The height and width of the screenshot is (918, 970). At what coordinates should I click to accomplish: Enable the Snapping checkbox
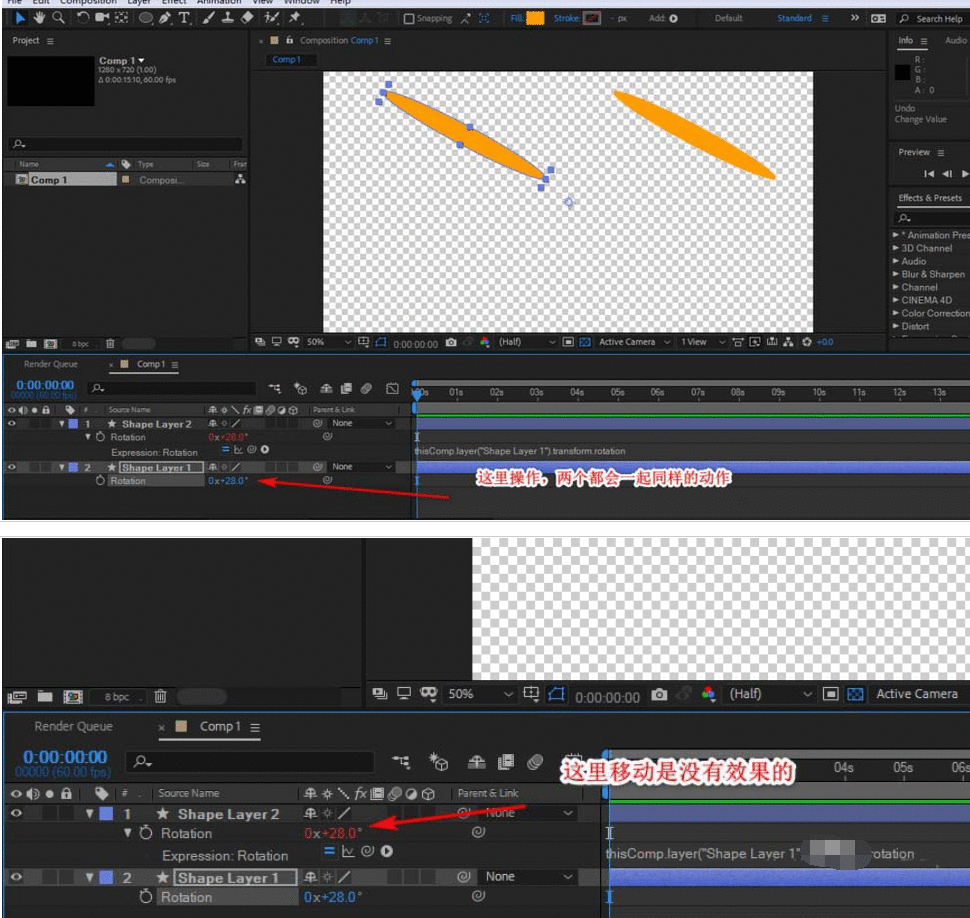click(409, 18)
